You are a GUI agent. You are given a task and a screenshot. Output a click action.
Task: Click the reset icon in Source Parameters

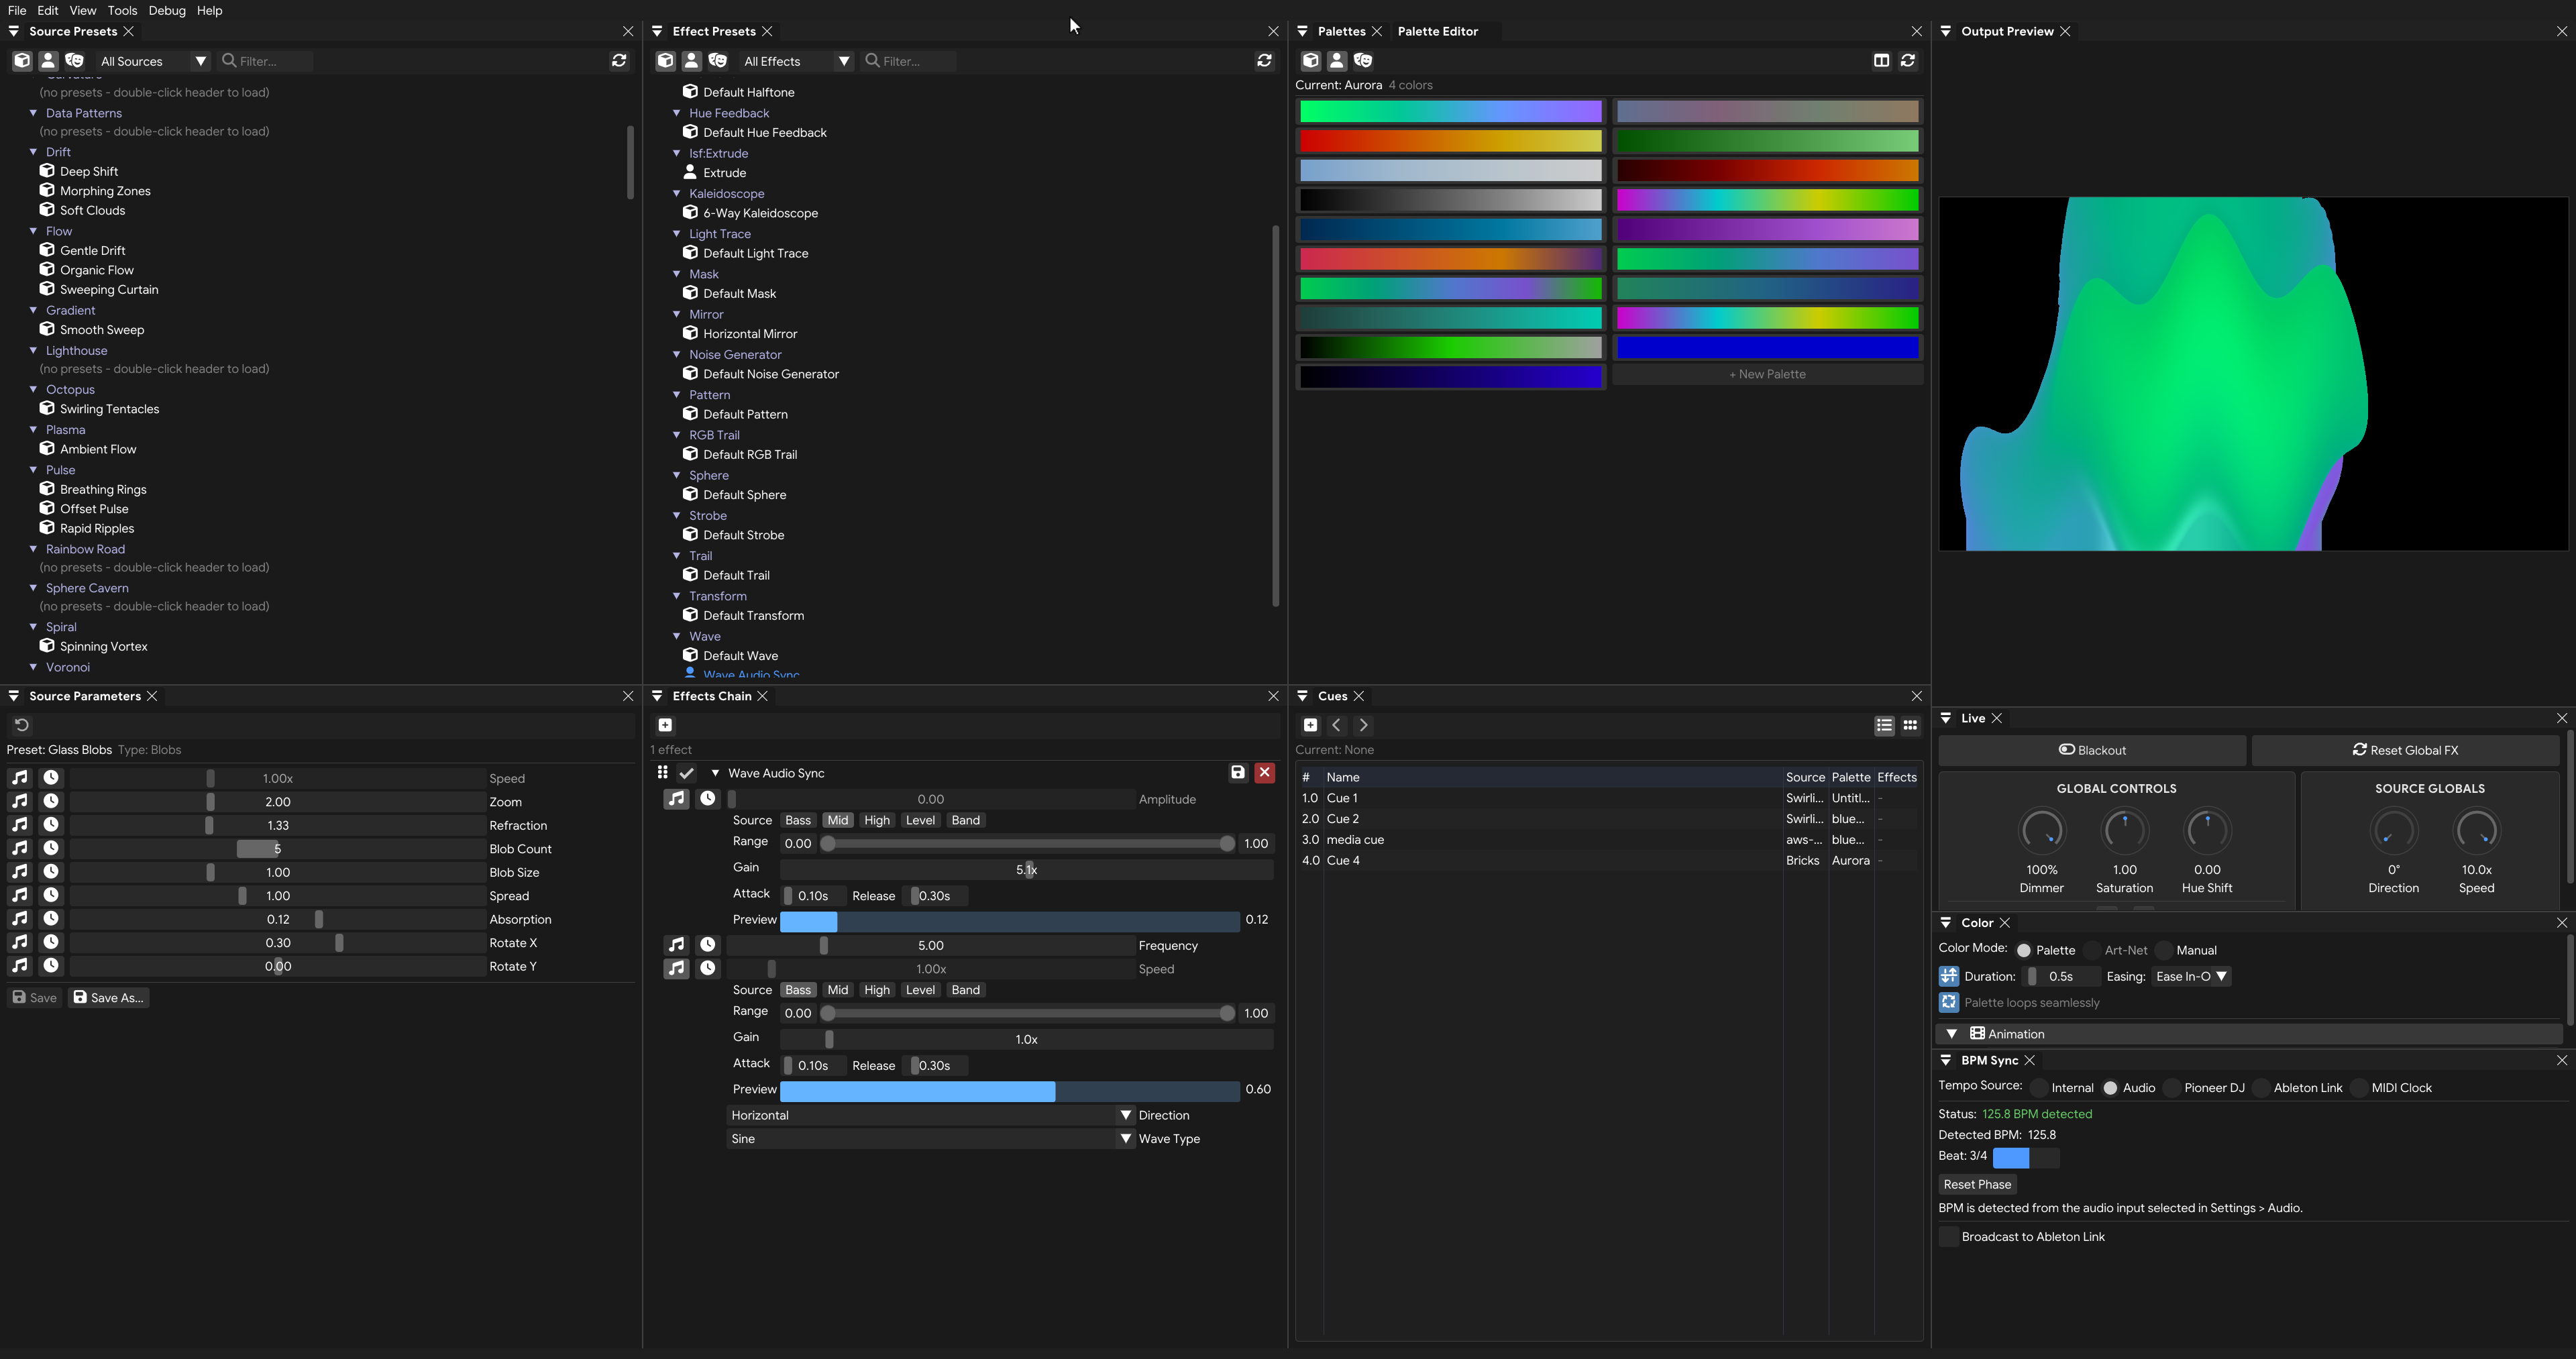22,725
